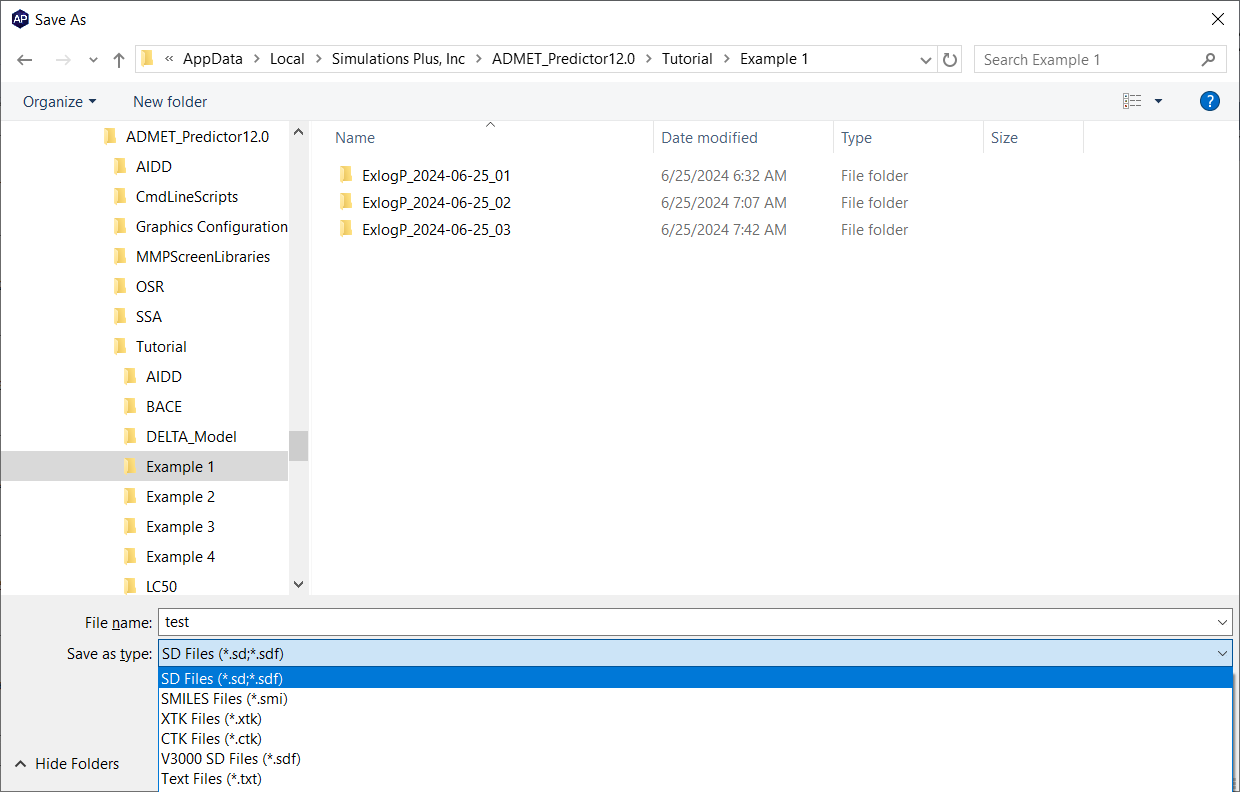Open the address bar path dropdown

pos(926,60)
